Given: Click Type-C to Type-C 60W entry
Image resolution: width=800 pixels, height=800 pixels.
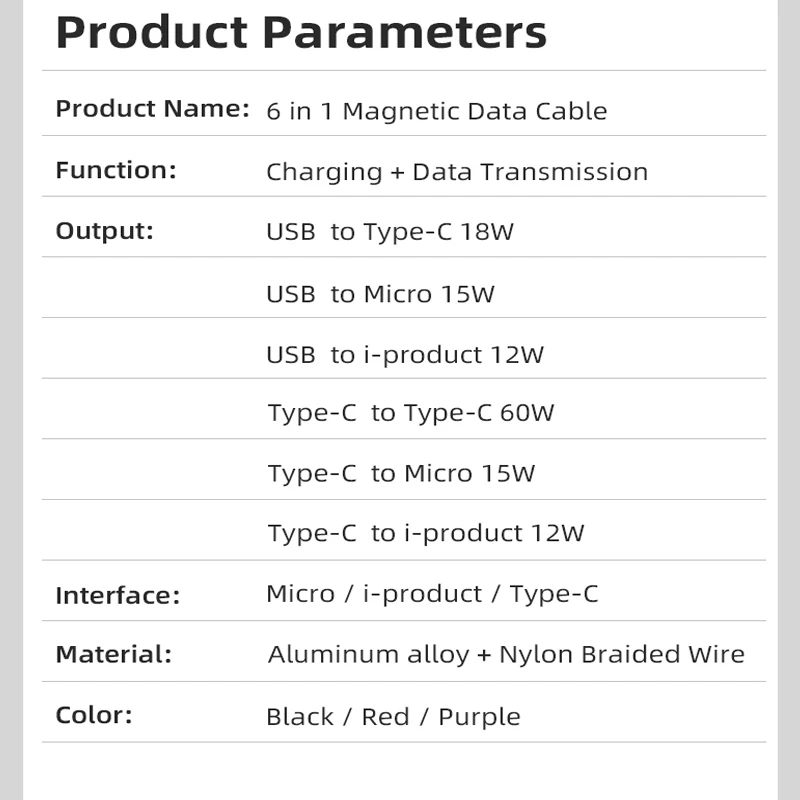Looking at the screenshot, I should tap(410, 413).
